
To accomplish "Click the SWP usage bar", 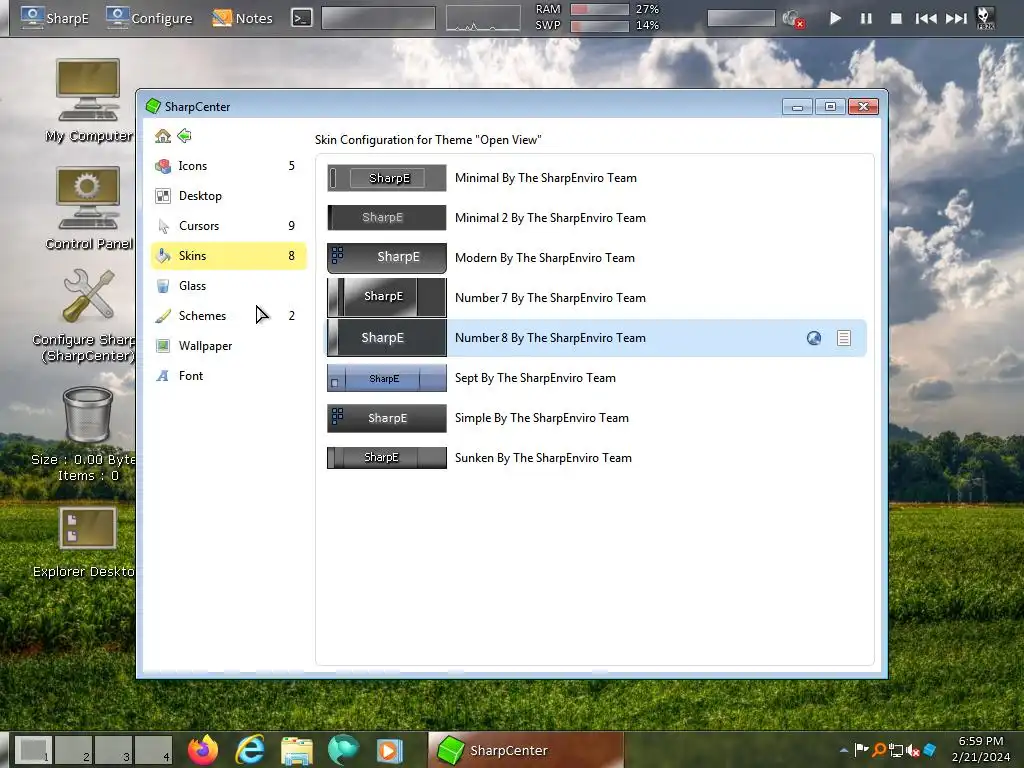I will 600,25.
